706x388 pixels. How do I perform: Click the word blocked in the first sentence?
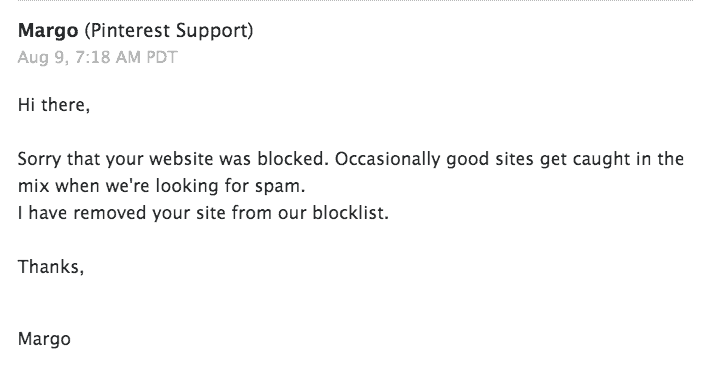293,158
